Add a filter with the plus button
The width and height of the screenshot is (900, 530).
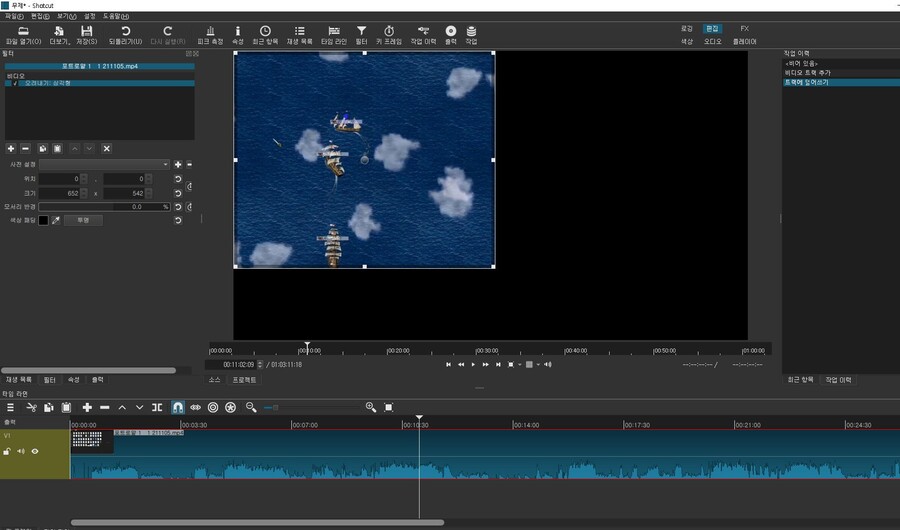[x=11, y=149]
